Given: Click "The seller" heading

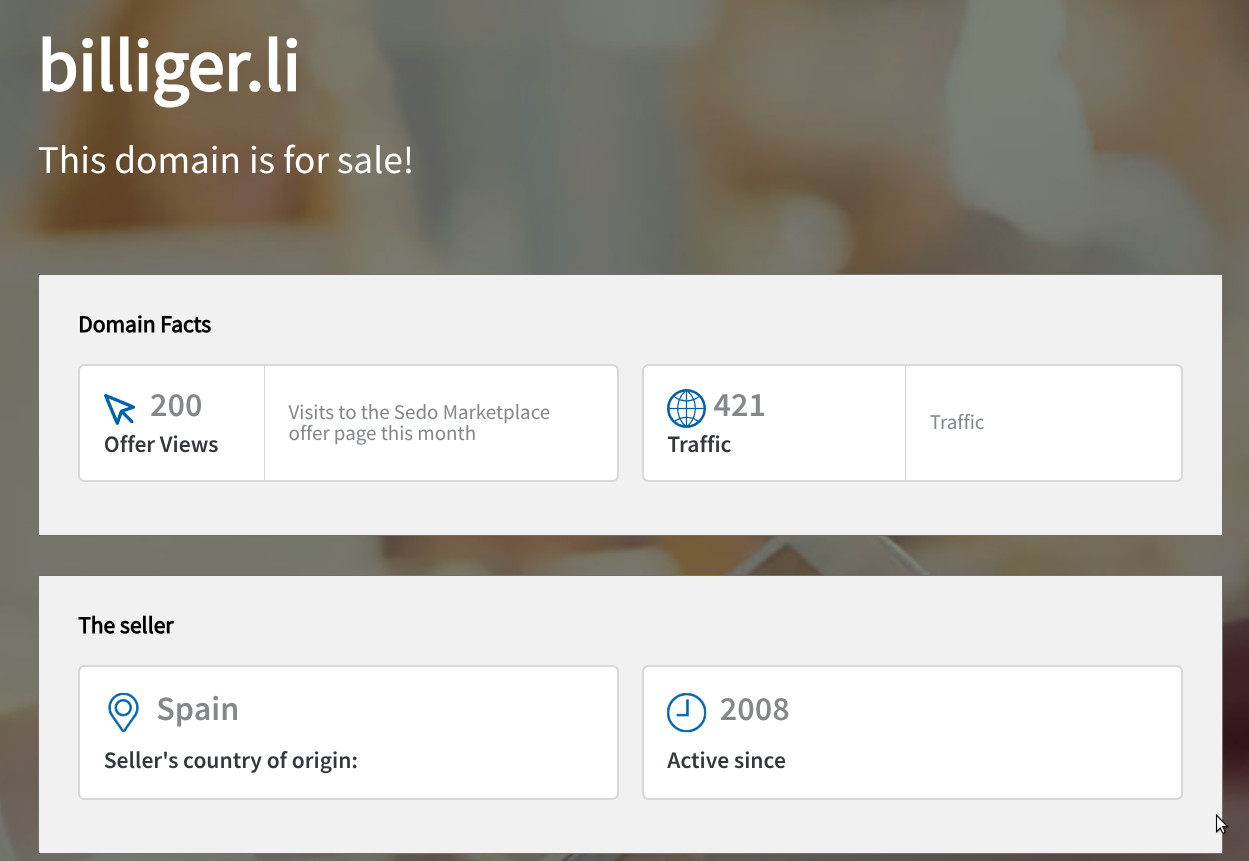Looking at the screenshot, I should tap(126, 626).
